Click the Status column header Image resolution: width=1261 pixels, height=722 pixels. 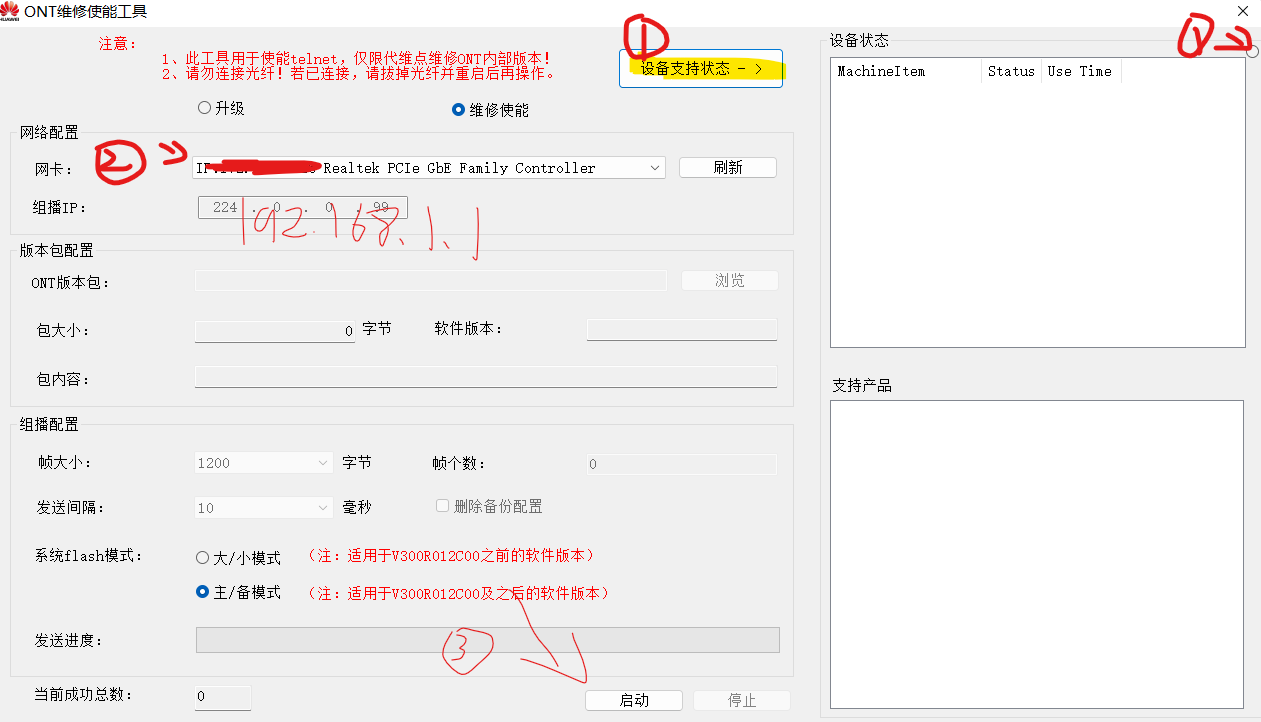1011,71
